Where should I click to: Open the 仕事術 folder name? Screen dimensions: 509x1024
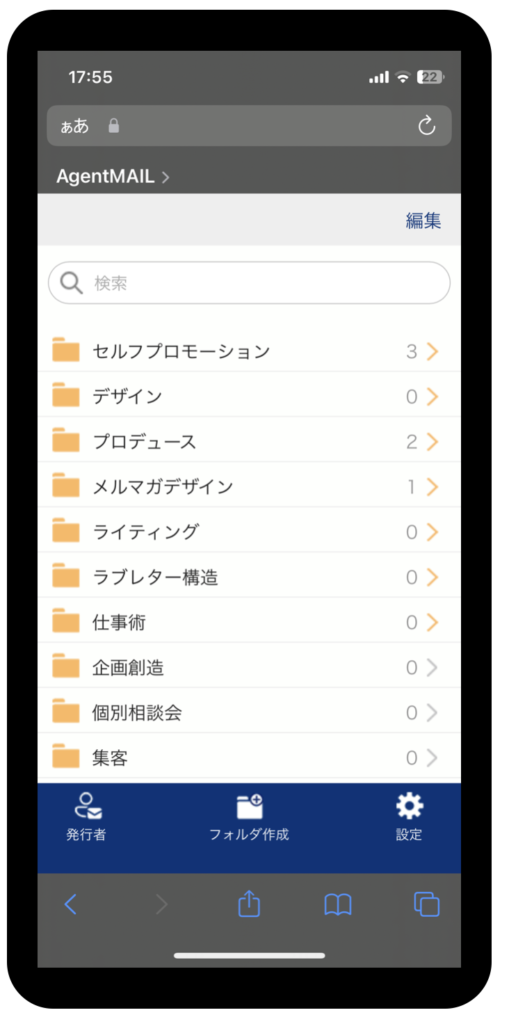click(119, 622)
